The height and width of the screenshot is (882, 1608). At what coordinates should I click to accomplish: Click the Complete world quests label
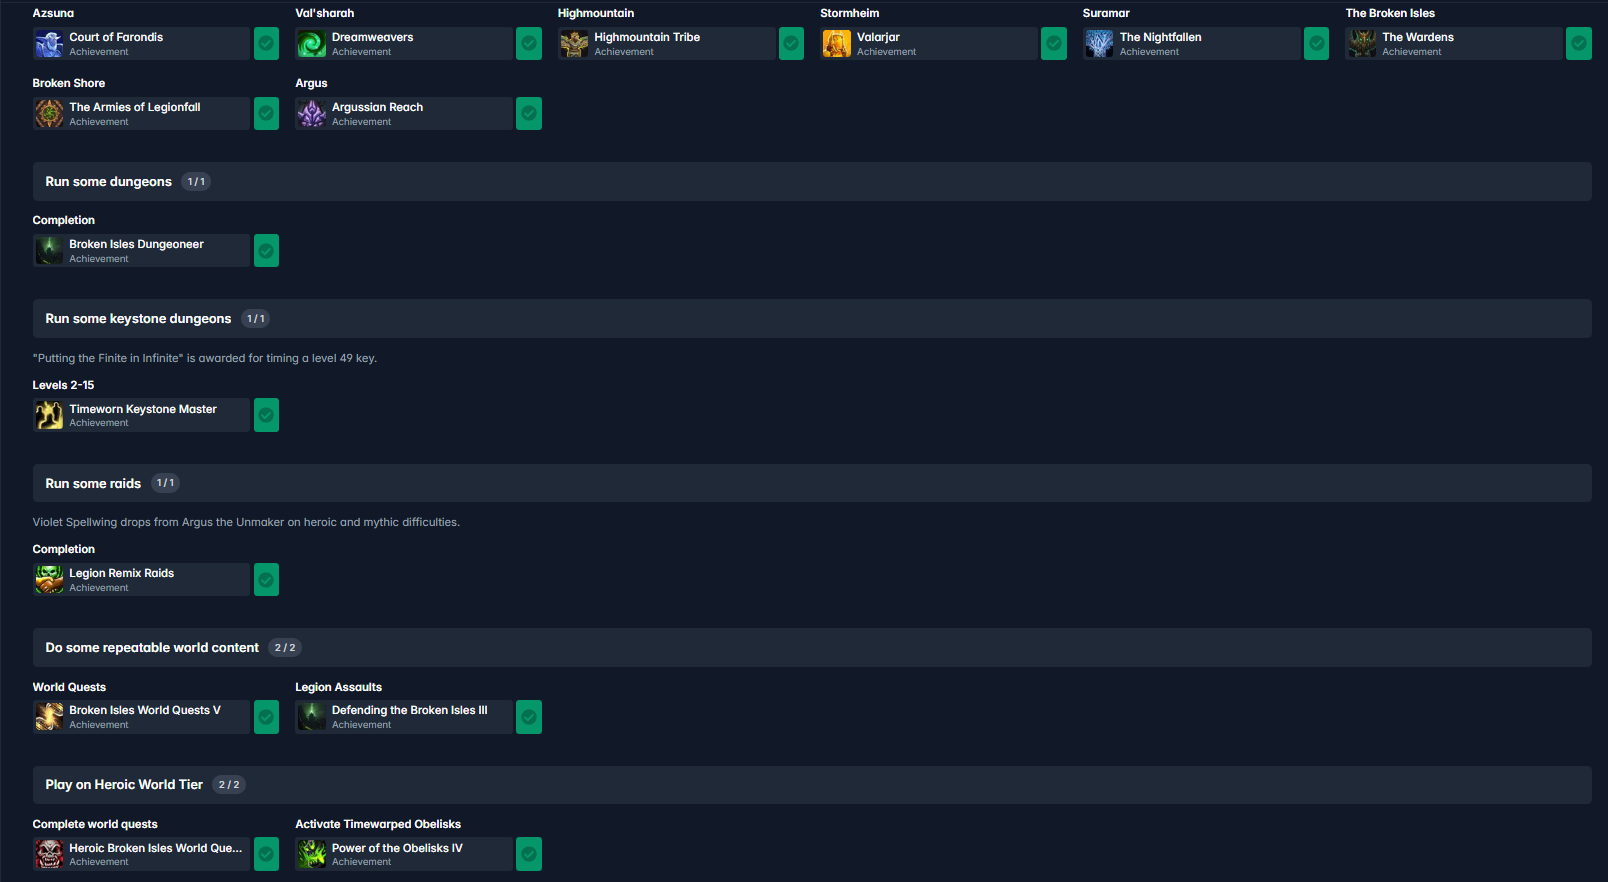click(95, 824)
